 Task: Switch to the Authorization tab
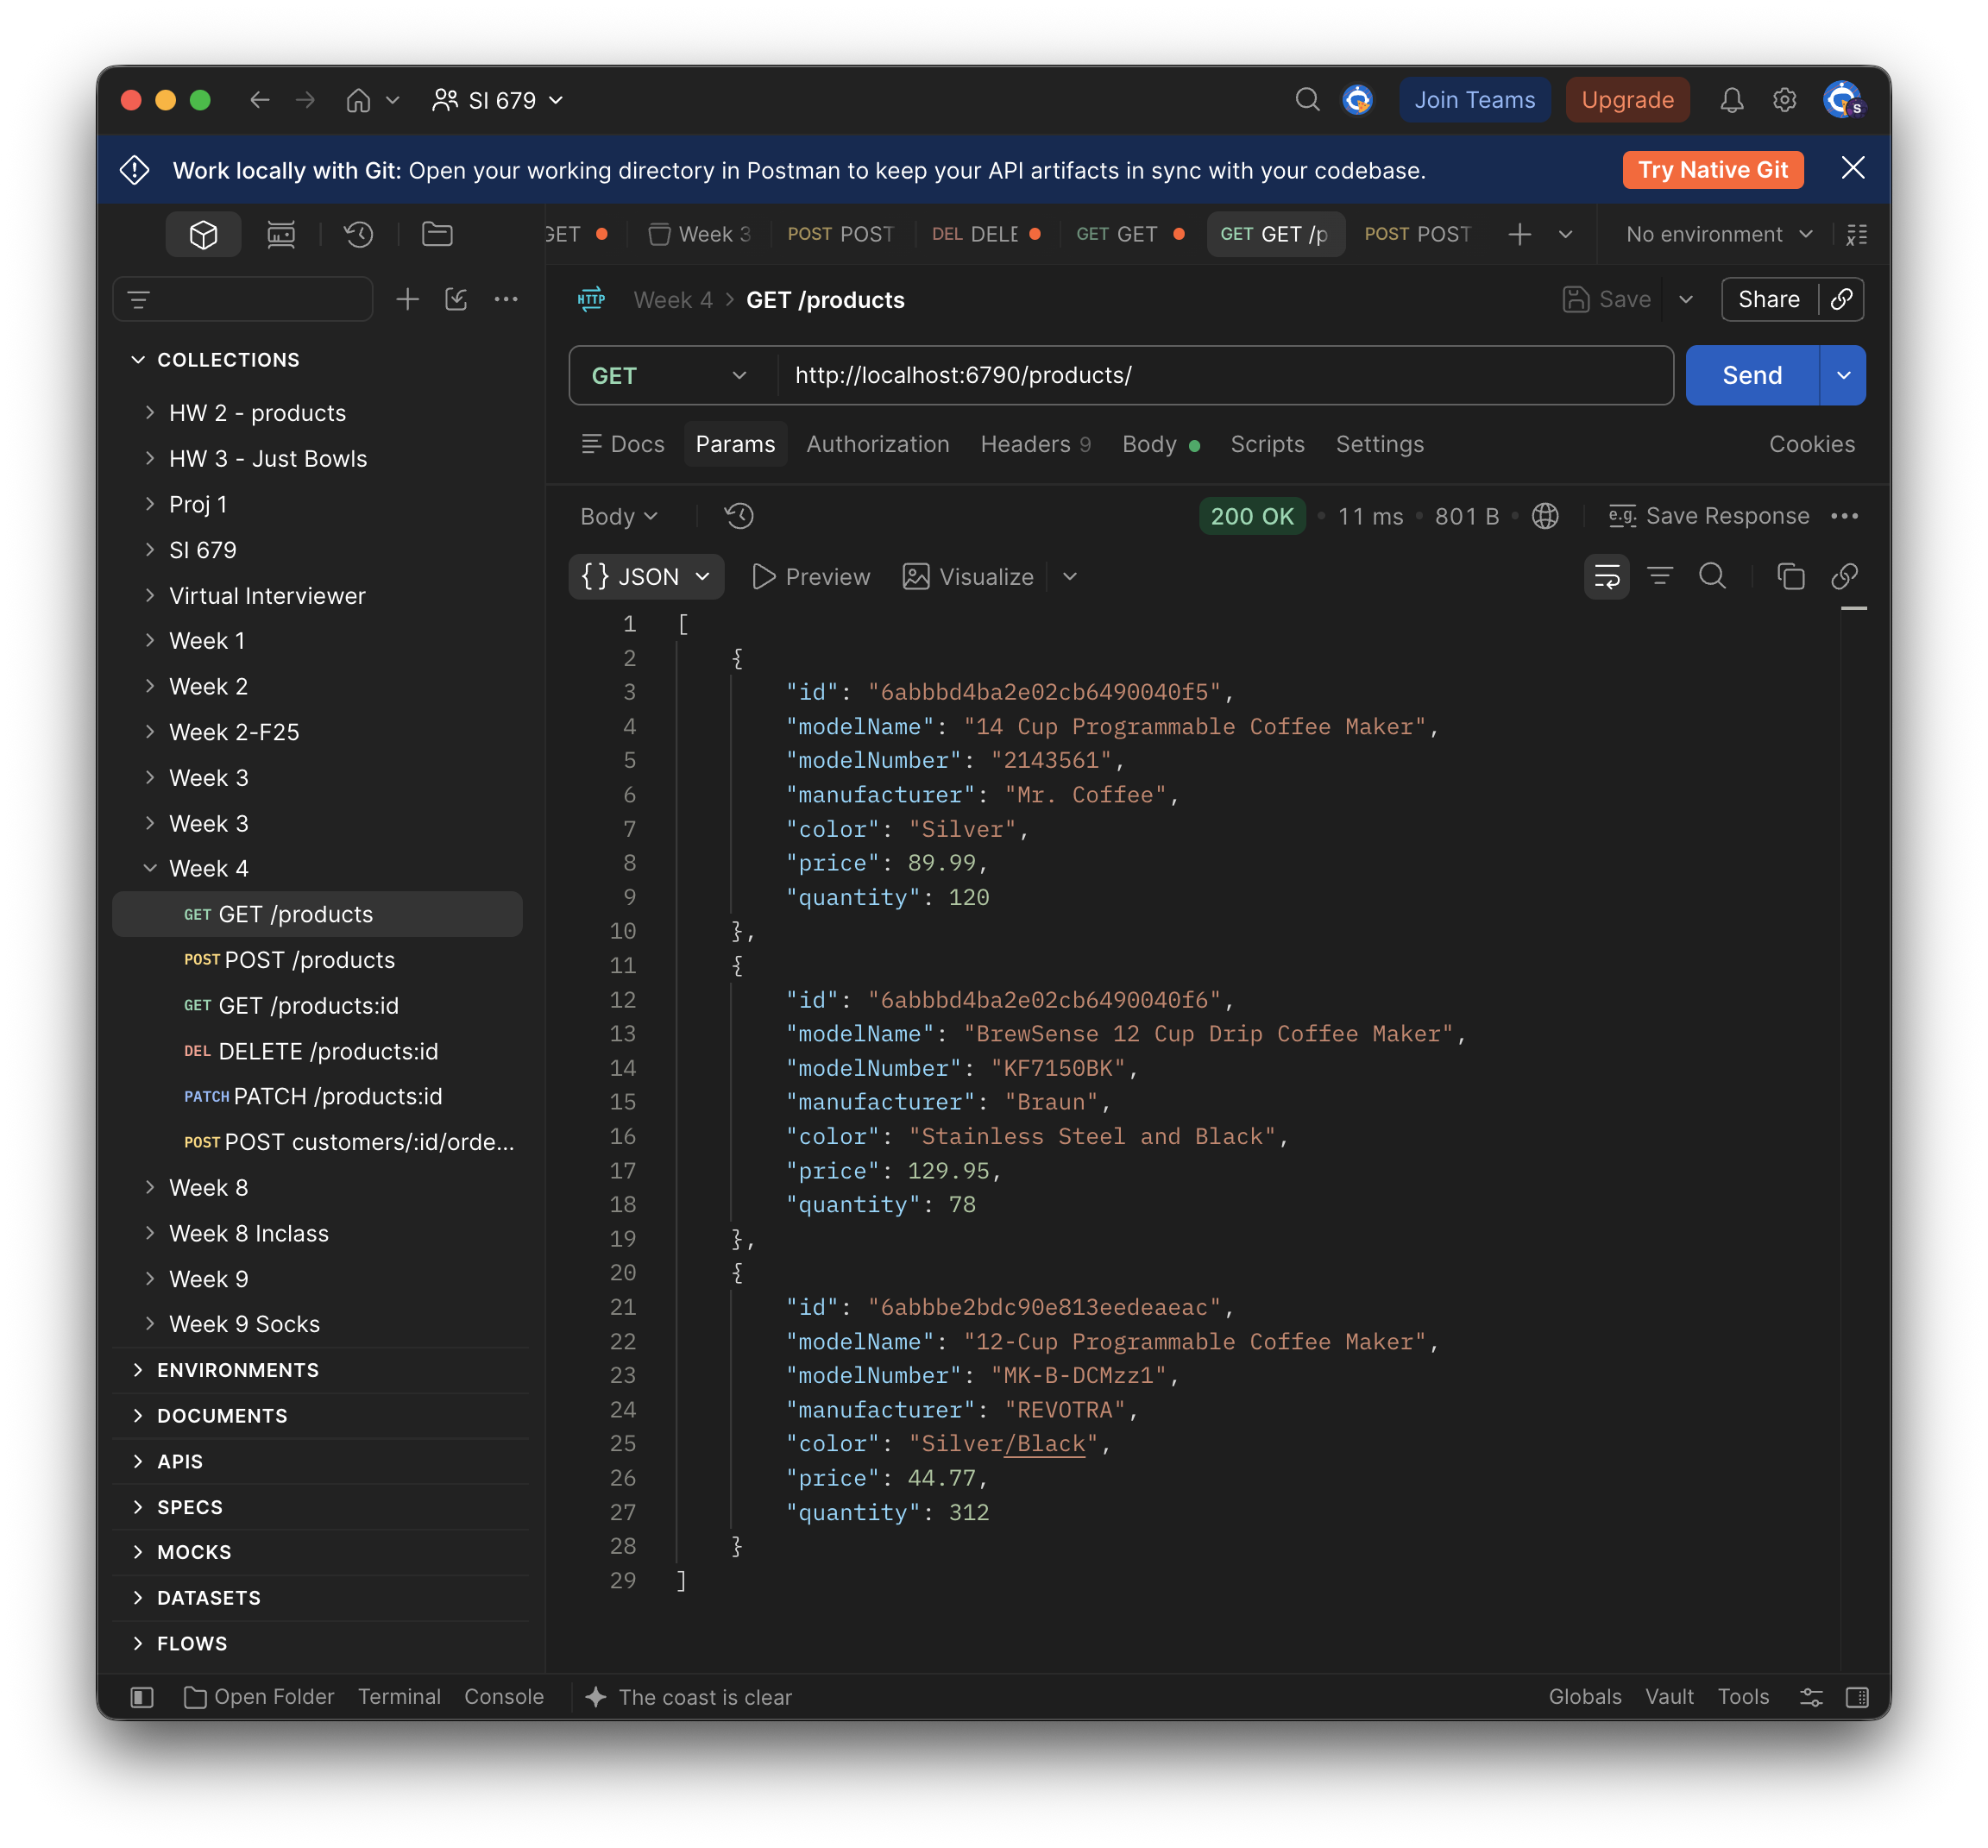click(x=877, y=444)
